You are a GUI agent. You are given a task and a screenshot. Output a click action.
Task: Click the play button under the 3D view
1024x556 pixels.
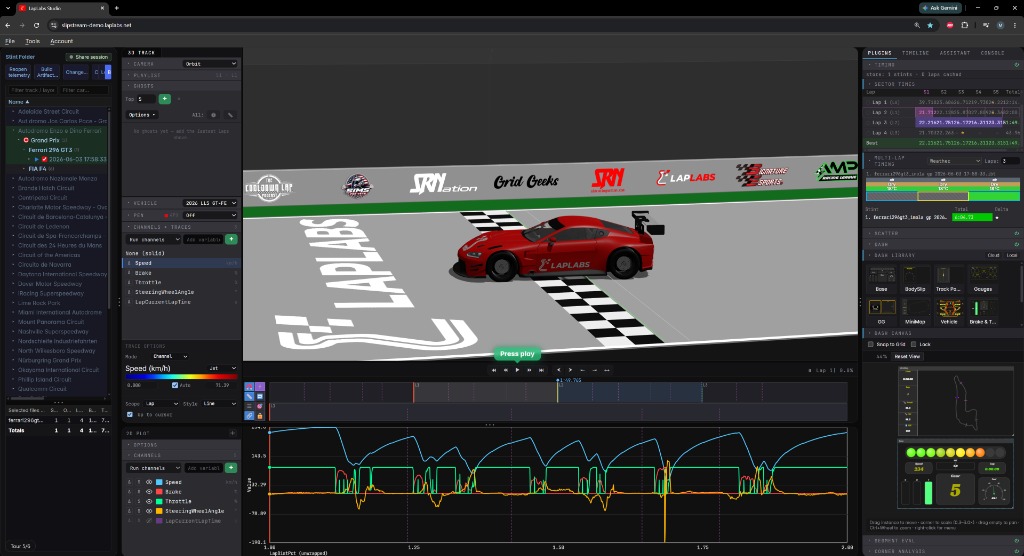517,370
